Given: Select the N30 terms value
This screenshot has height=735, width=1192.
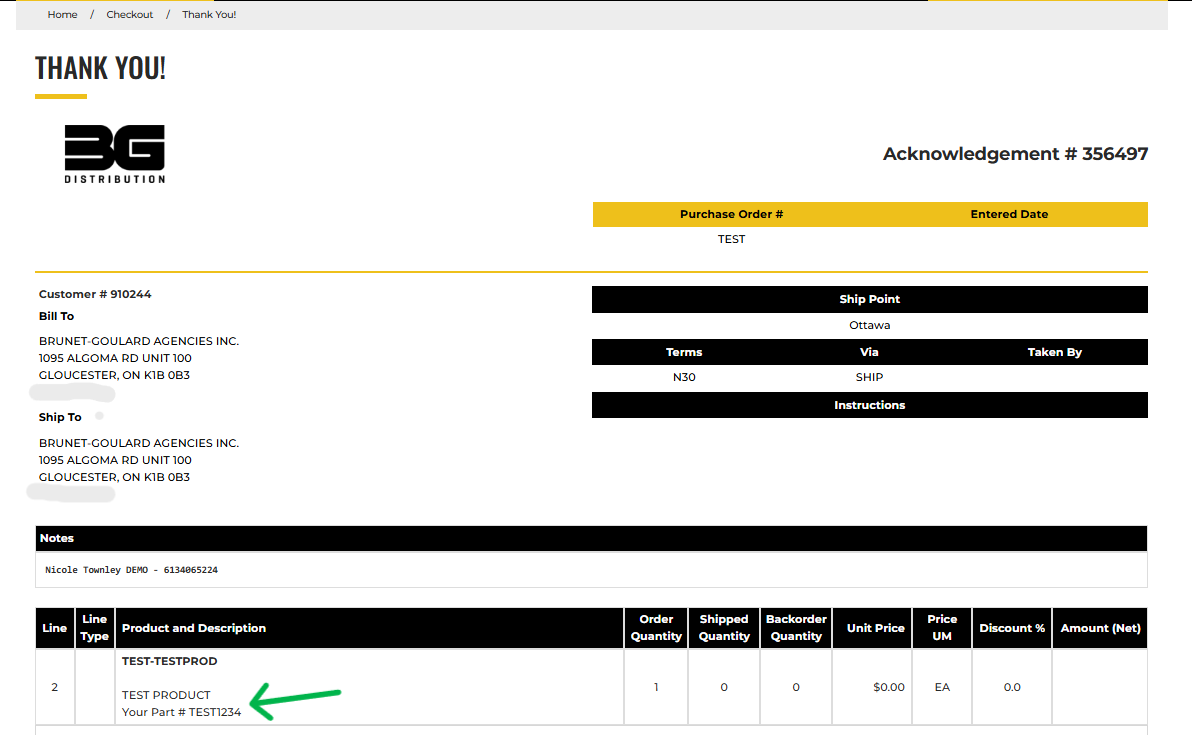Looking at the screenshot, I should coord(684,377).
